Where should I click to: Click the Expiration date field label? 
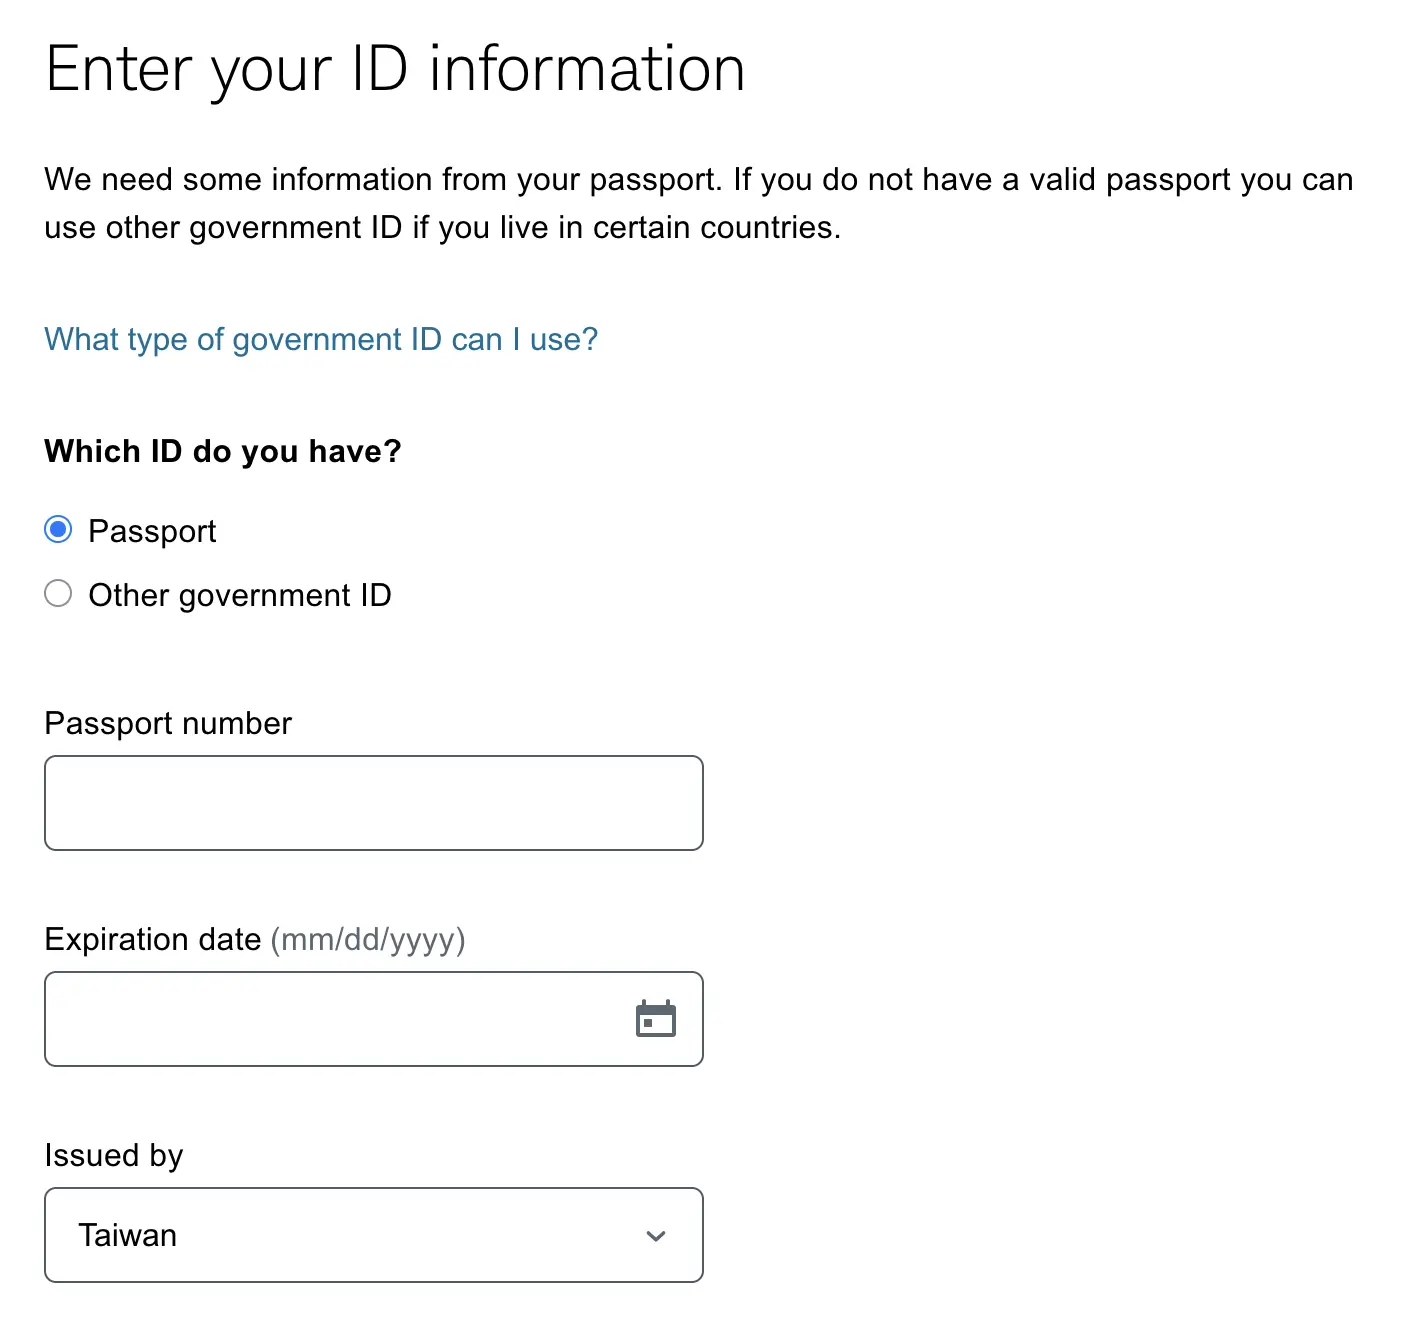153,939
